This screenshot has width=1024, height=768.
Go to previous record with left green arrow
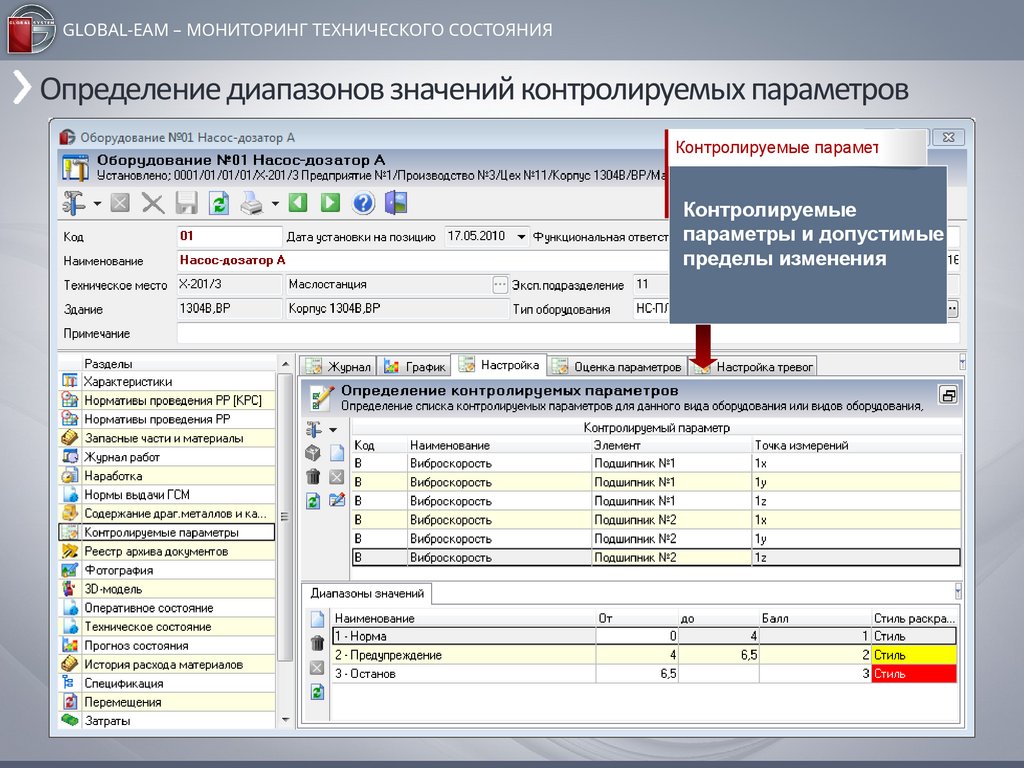(297, 204)
